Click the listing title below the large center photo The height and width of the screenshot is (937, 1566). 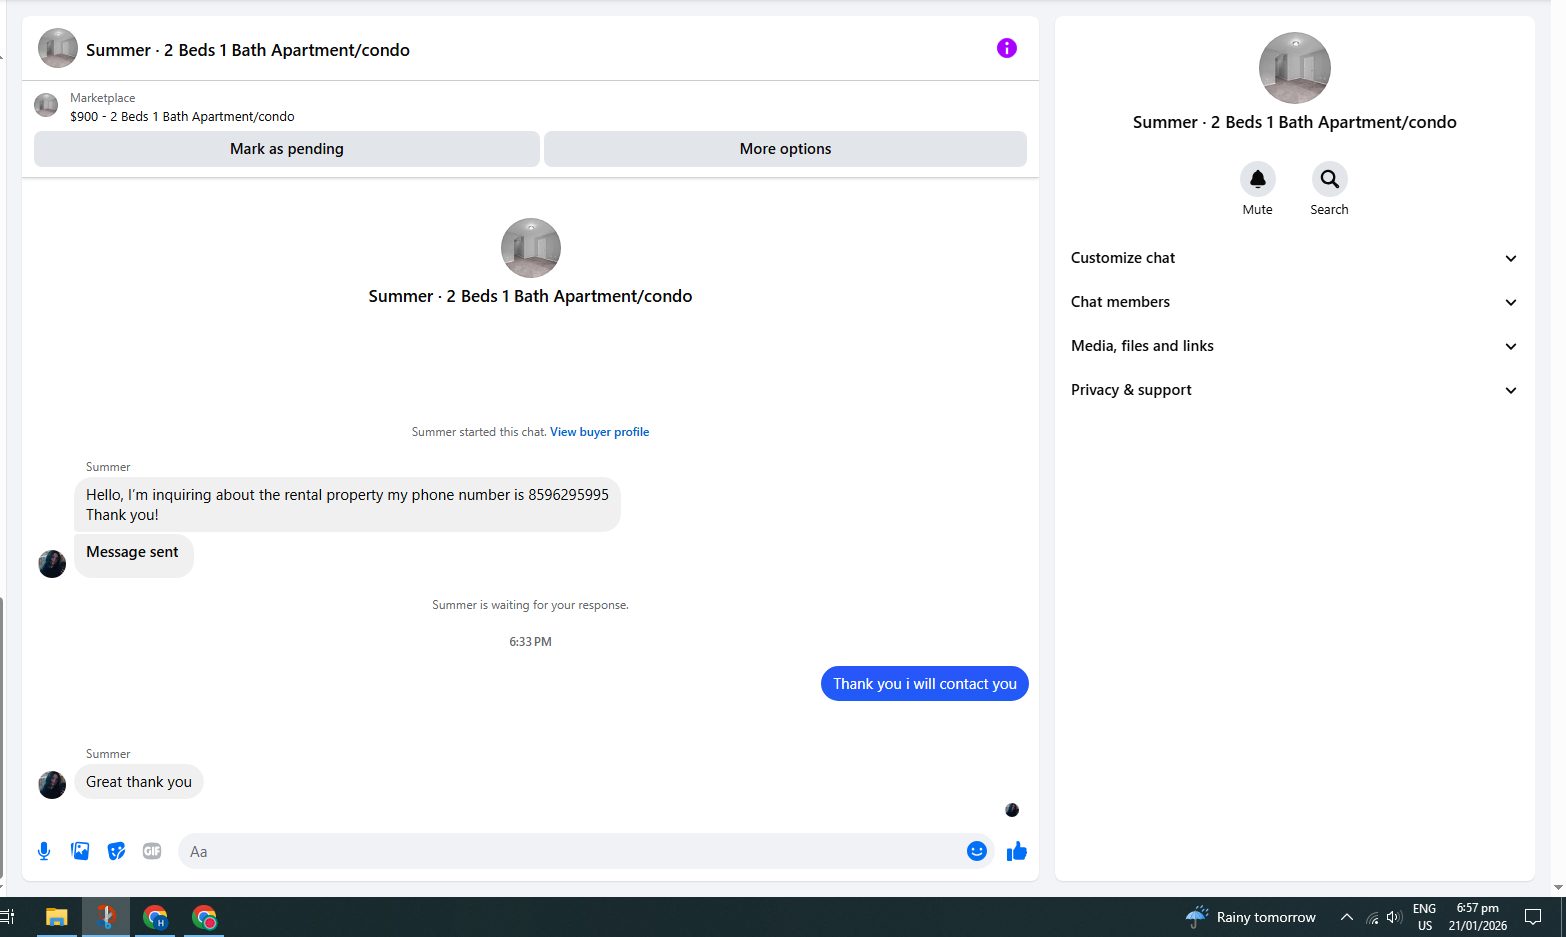[530, 296]
